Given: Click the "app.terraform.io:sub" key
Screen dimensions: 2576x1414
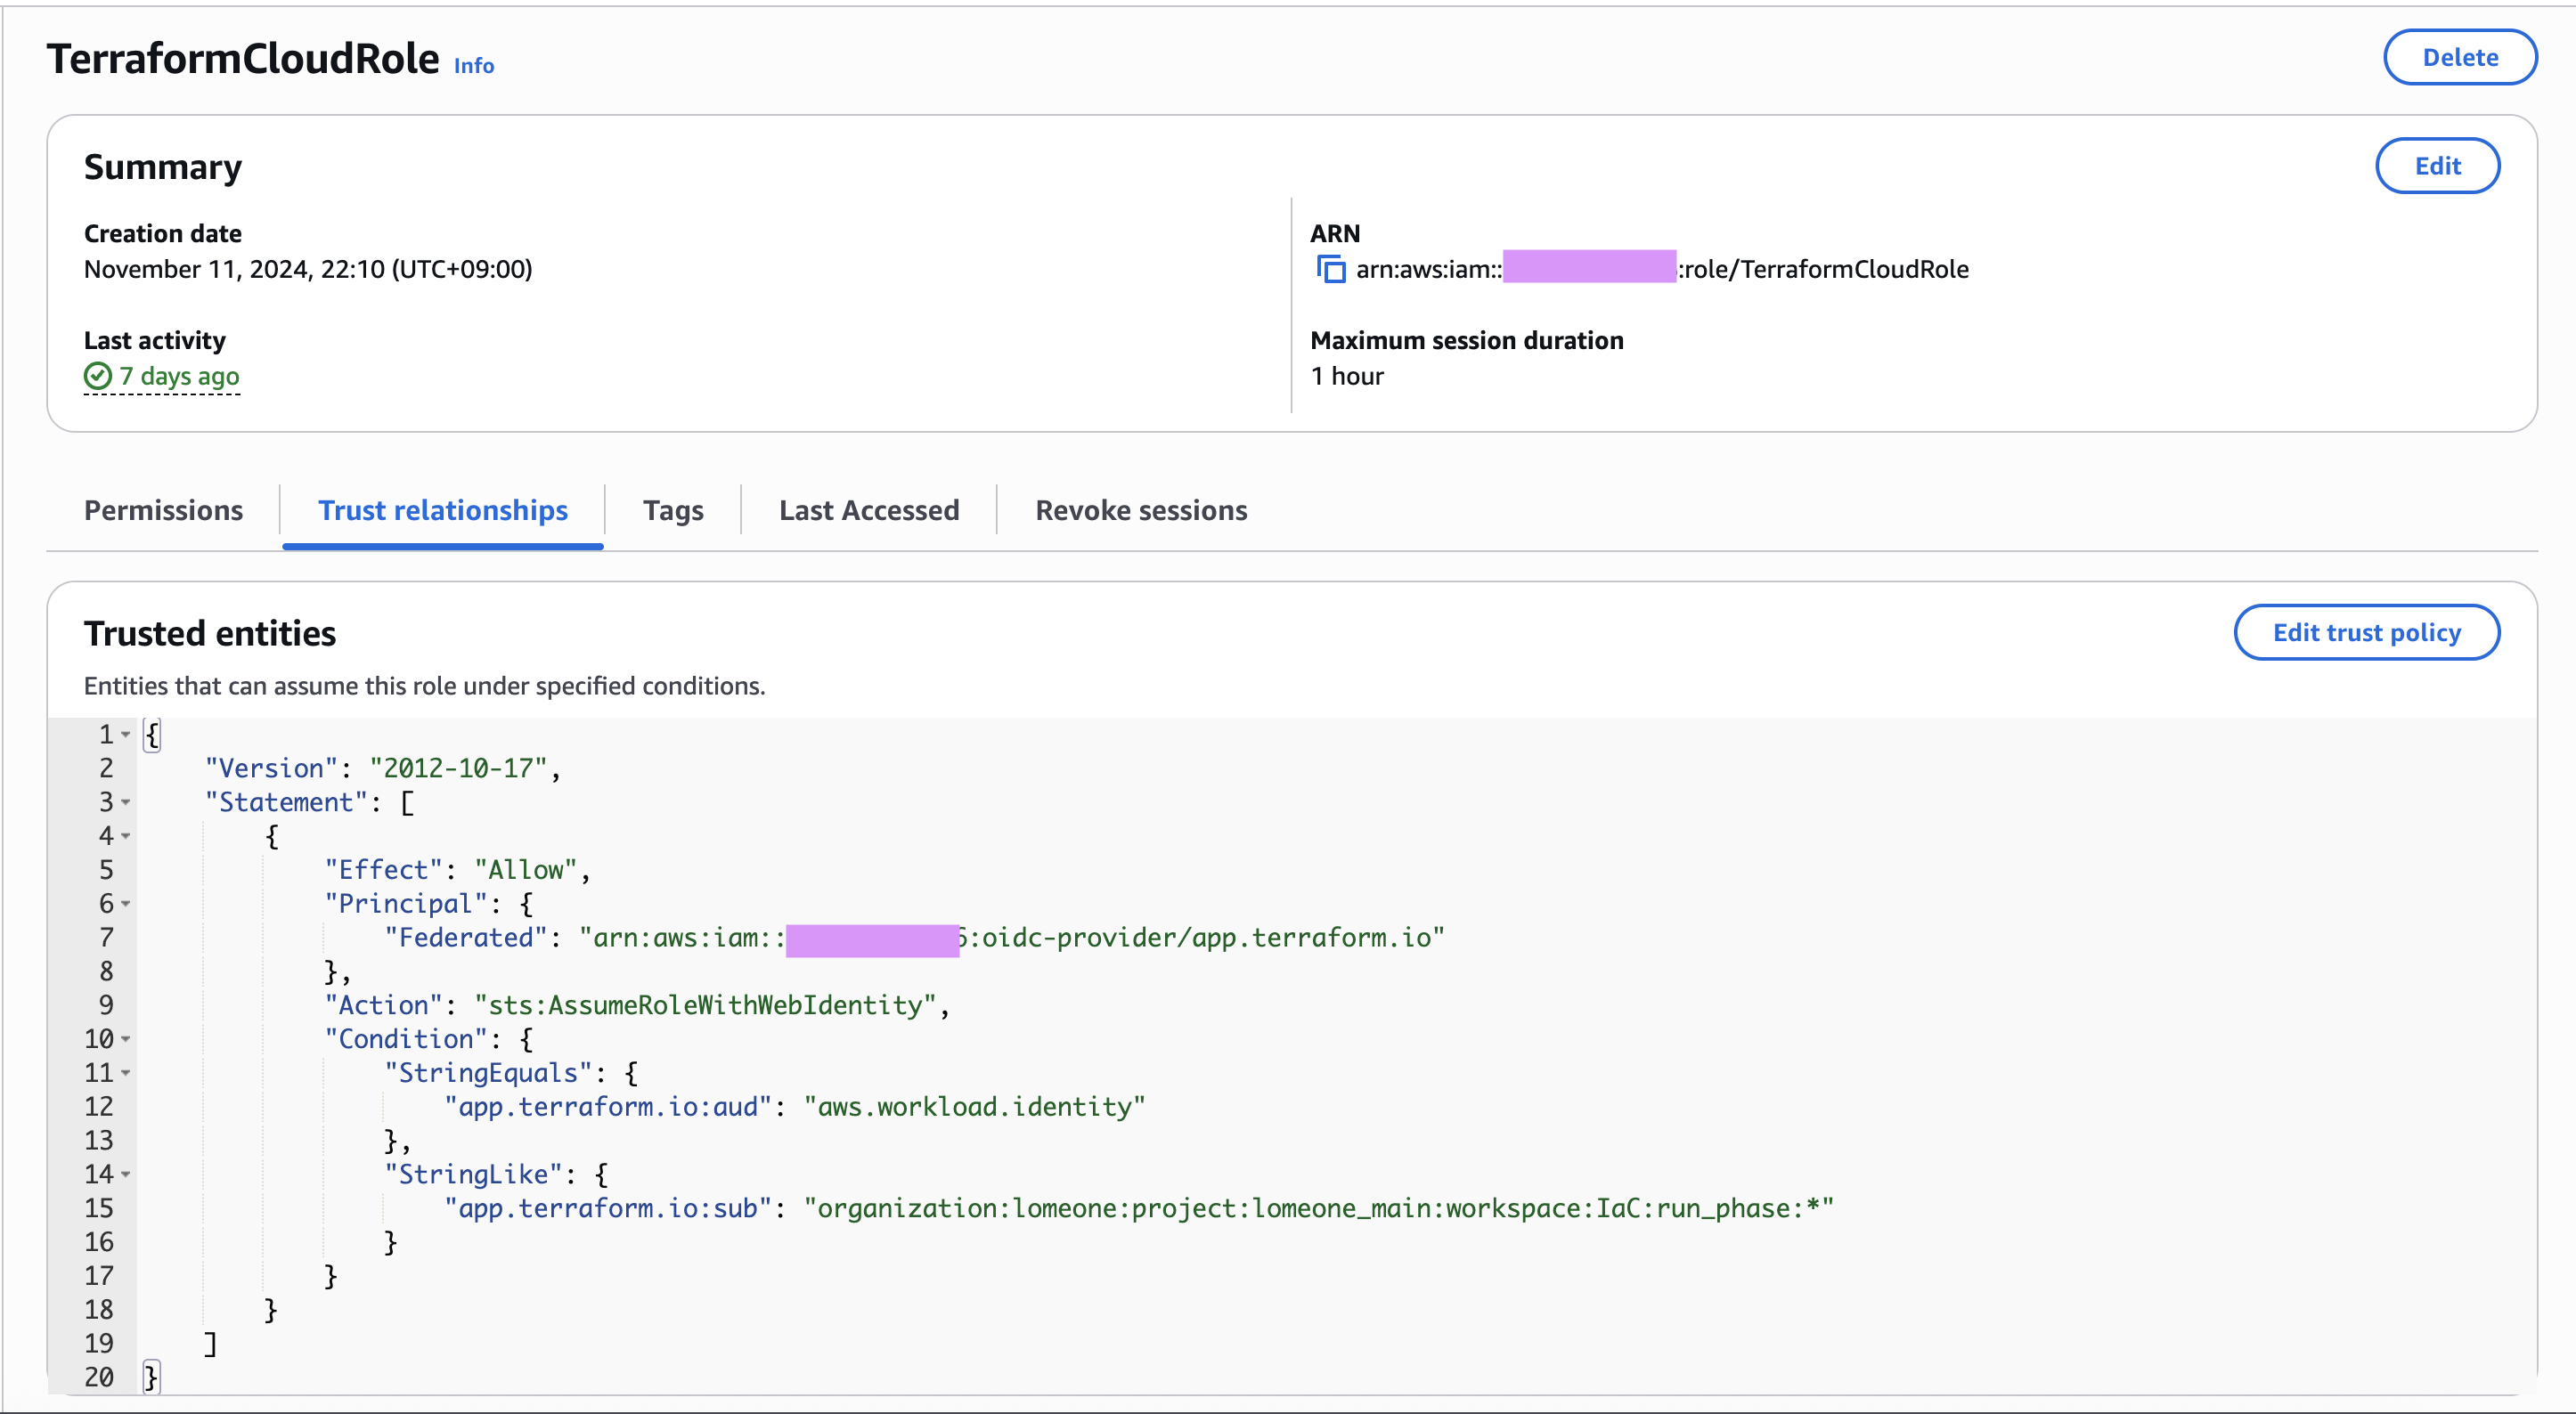Looking at the screenshot, I should tap(608, 1208).
